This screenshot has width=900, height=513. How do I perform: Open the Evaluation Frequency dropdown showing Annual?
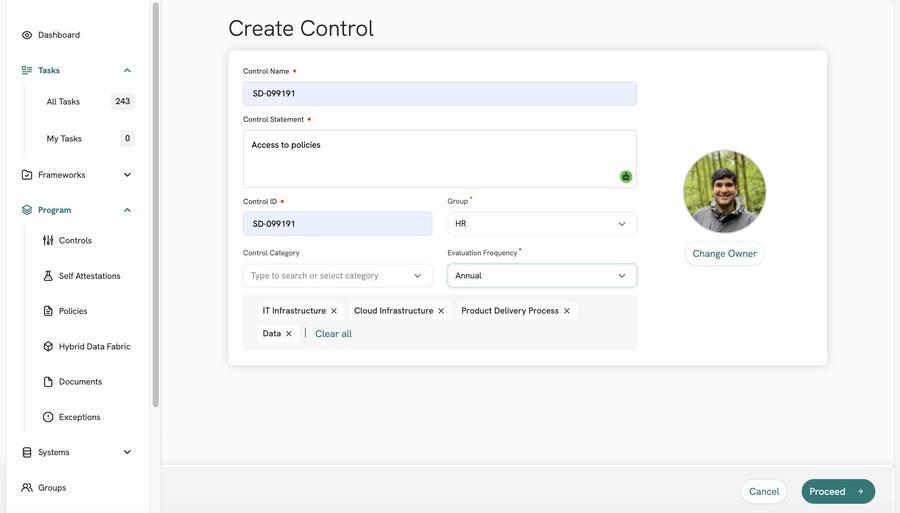[x=542, y=276]
